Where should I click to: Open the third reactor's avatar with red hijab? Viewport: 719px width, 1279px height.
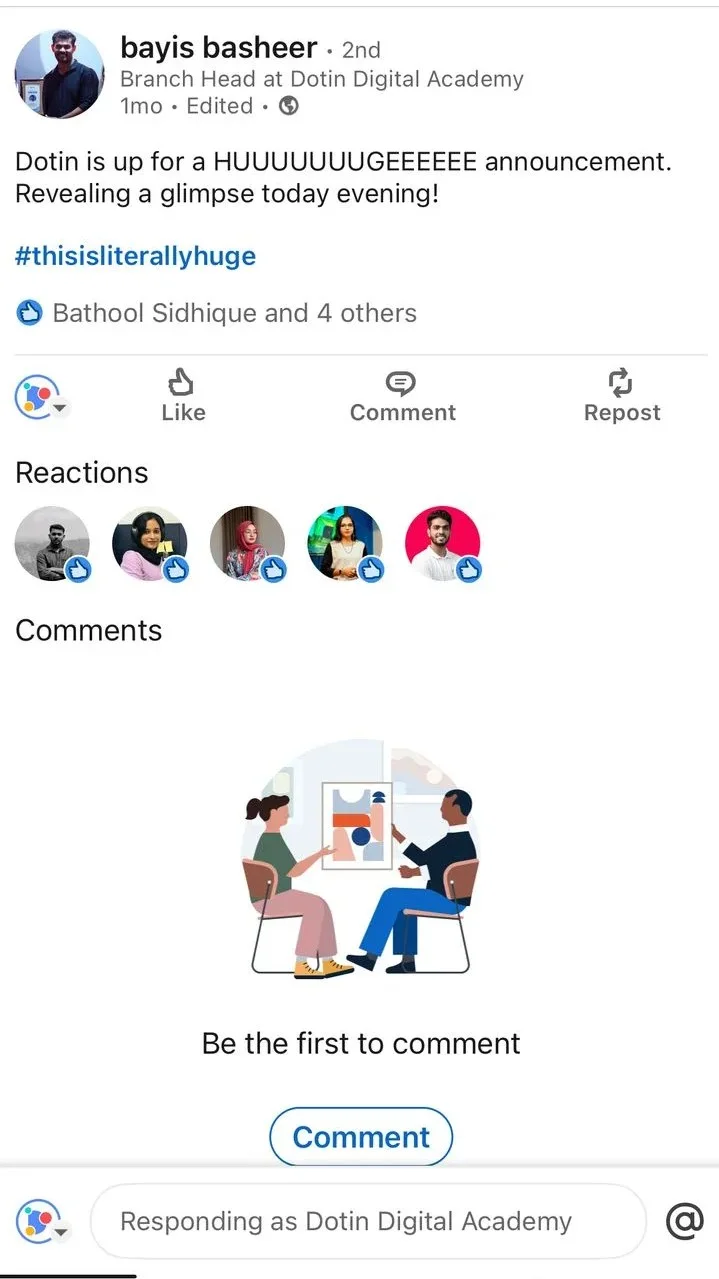point(248,544)
